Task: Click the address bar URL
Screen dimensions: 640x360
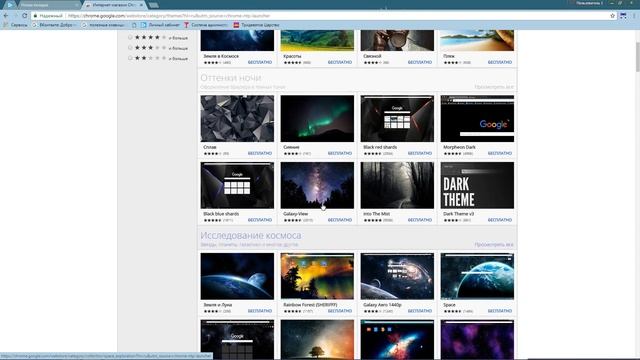Action: pos(169,16)
